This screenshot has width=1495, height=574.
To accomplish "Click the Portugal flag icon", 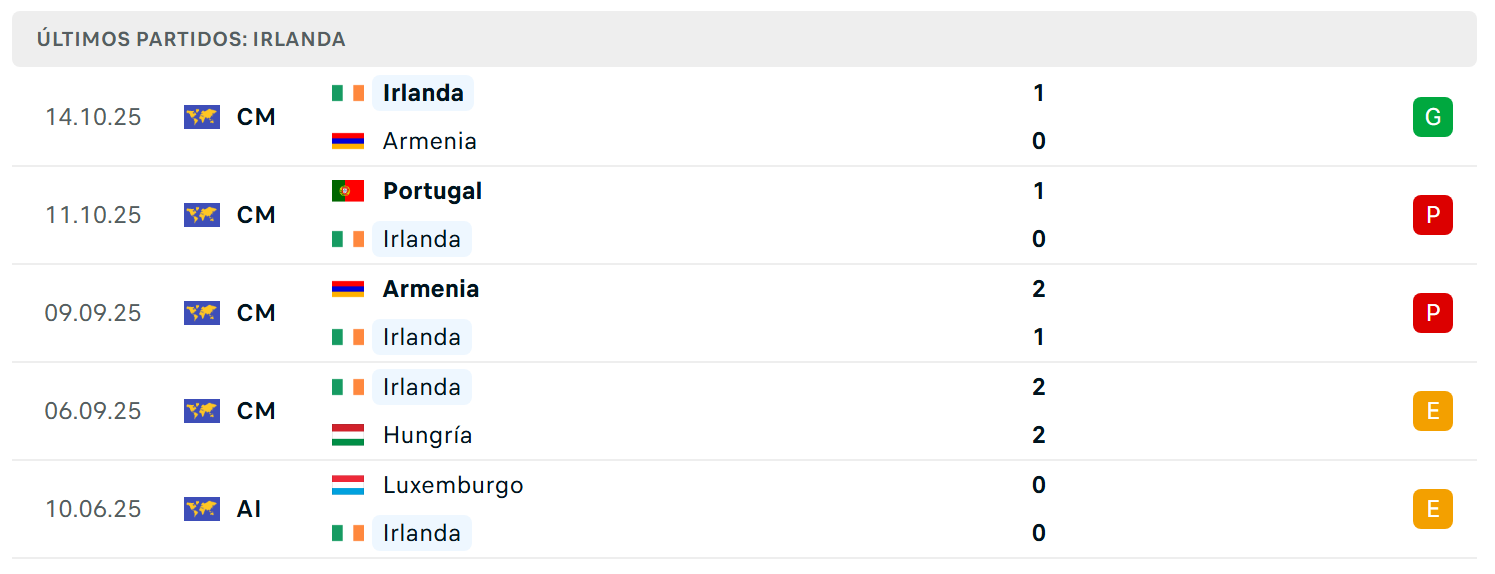I will click(x=348, y=191).
